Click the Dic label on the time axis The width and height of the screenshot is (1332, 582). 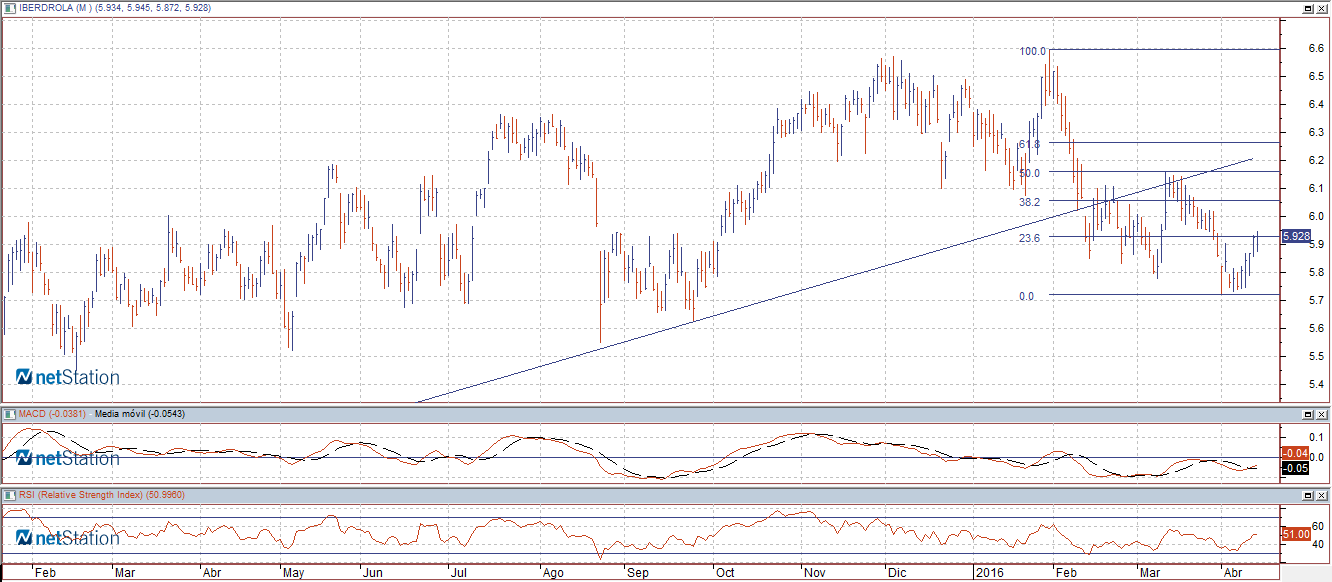(x=897, y=574)
